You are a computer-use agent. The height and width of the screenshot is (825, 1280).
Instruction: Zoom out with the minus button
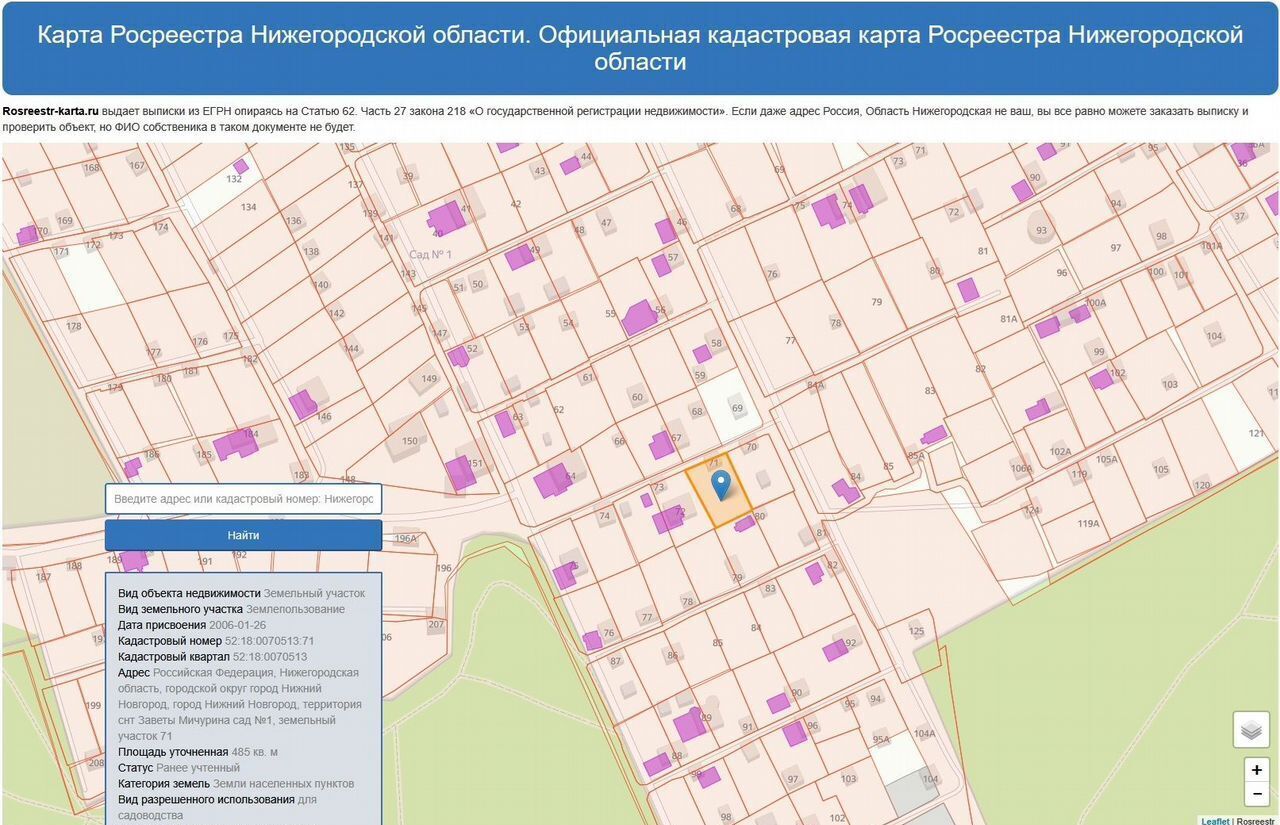pos(1256,794)
